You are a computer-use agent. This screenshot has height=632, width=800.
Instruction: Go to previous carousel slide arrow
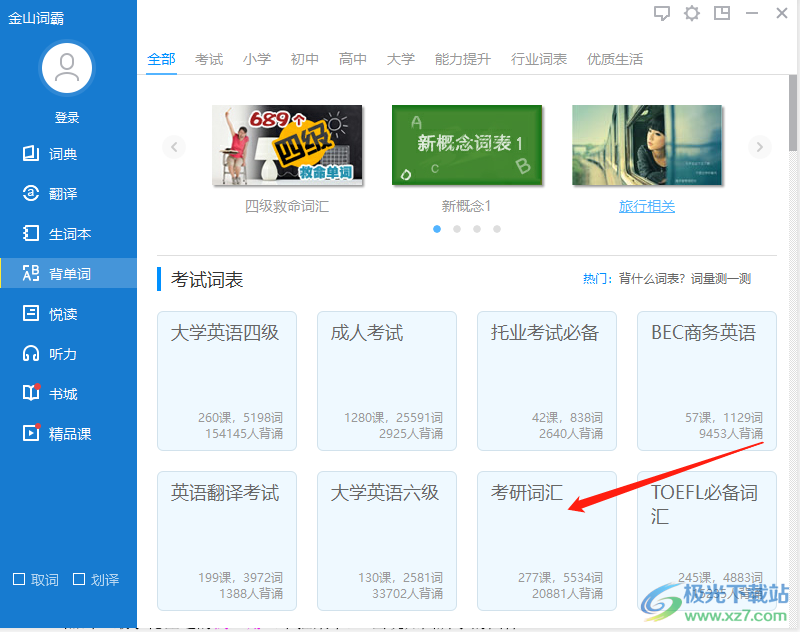click(174, 147)
